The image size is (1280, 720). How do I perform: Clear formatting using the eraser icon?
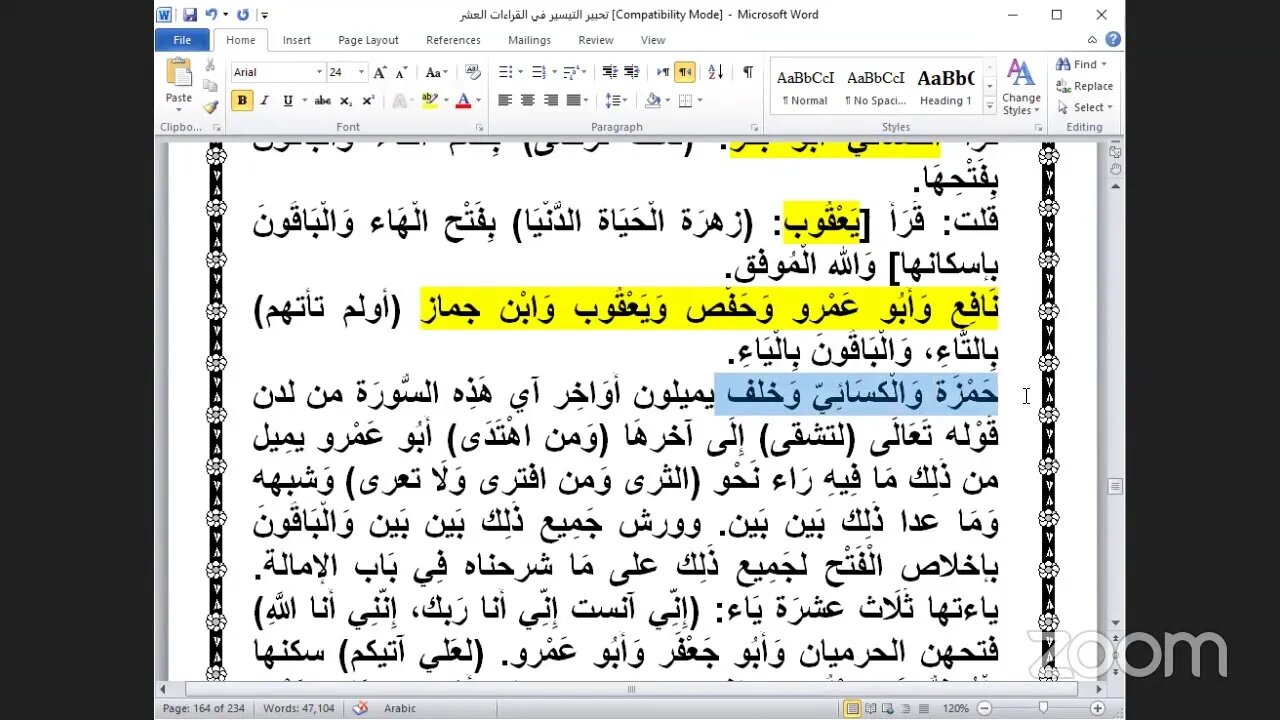coord(473,72)
